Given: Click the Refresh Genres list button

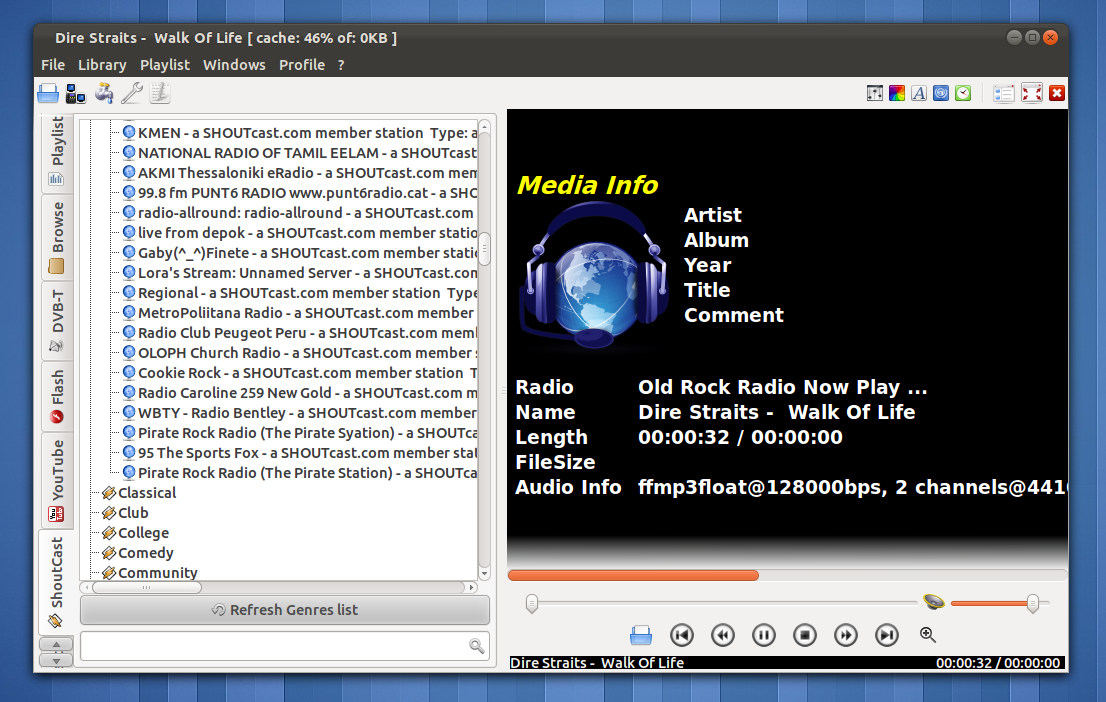Looking at the screenshot, I should [x=285, y=610].
